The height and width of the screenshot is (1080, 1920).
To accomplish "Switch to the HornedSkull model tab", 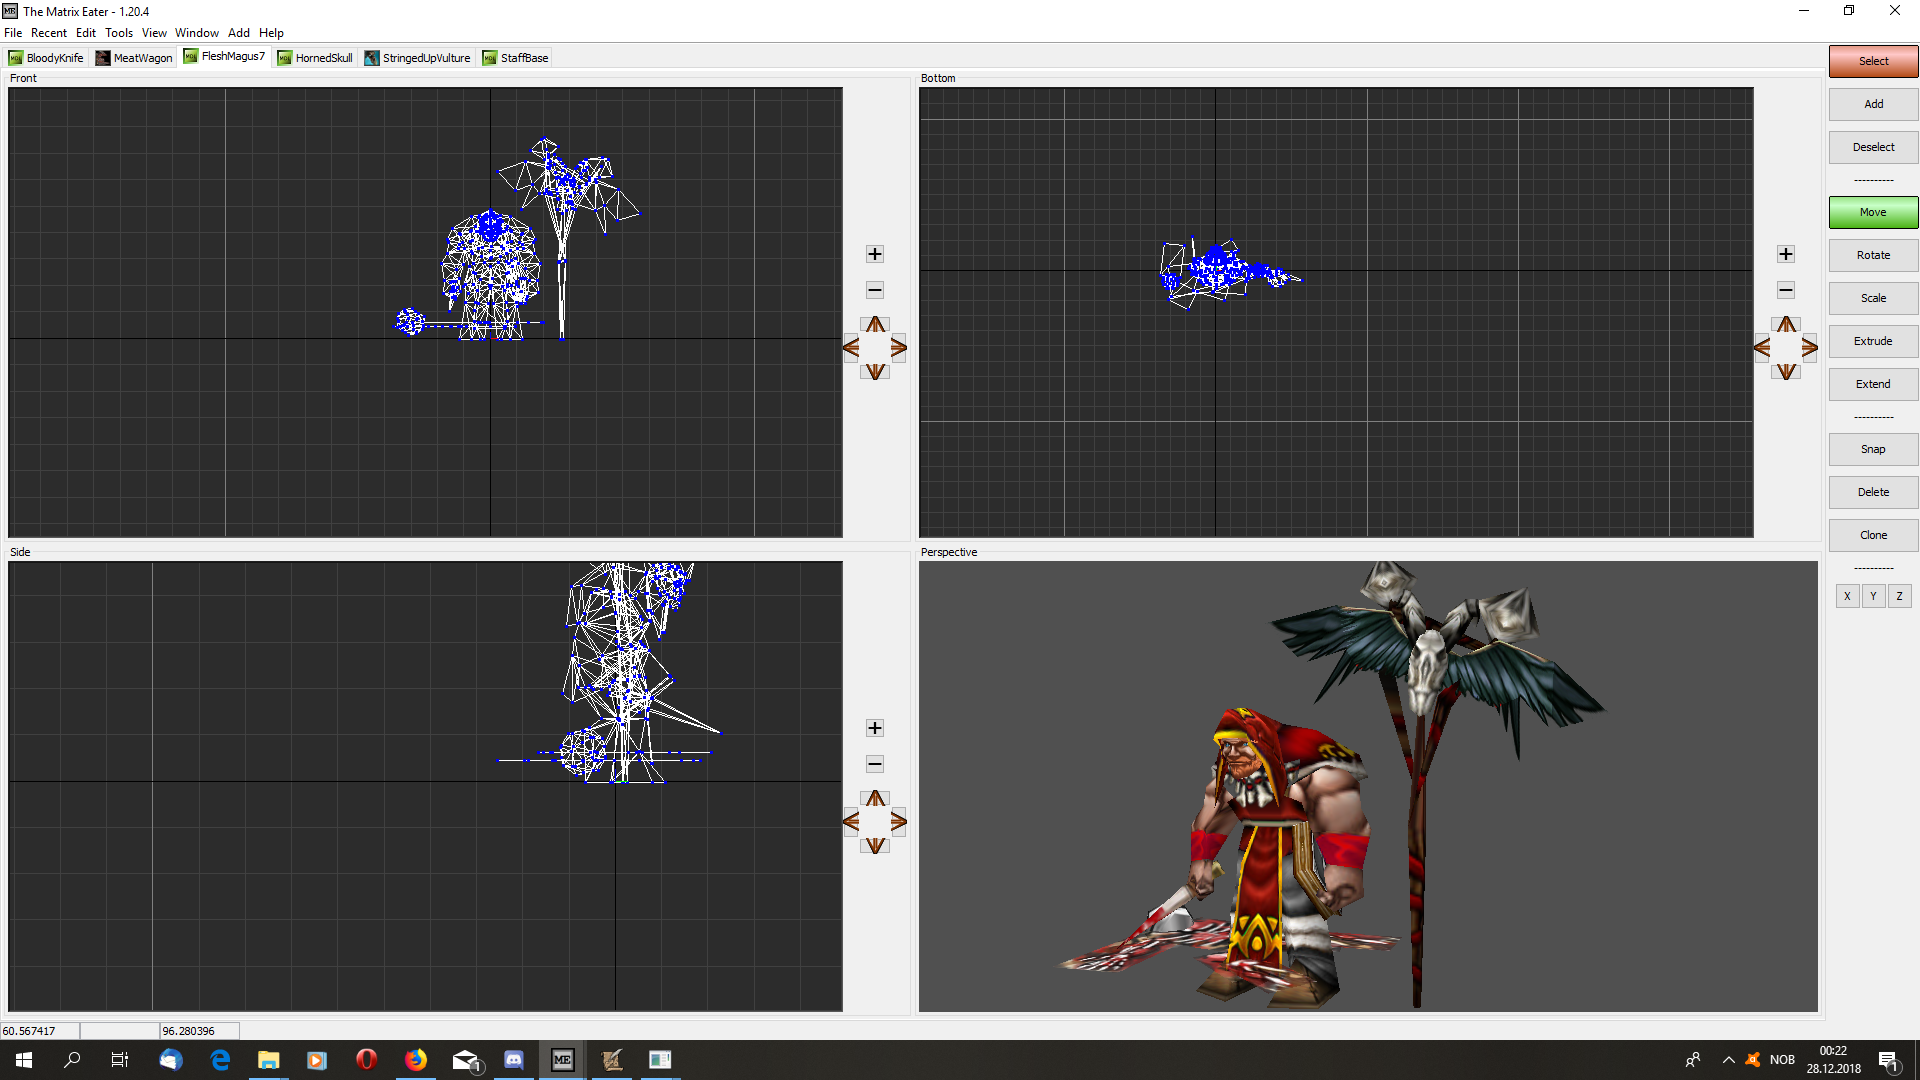I will 315,58.
